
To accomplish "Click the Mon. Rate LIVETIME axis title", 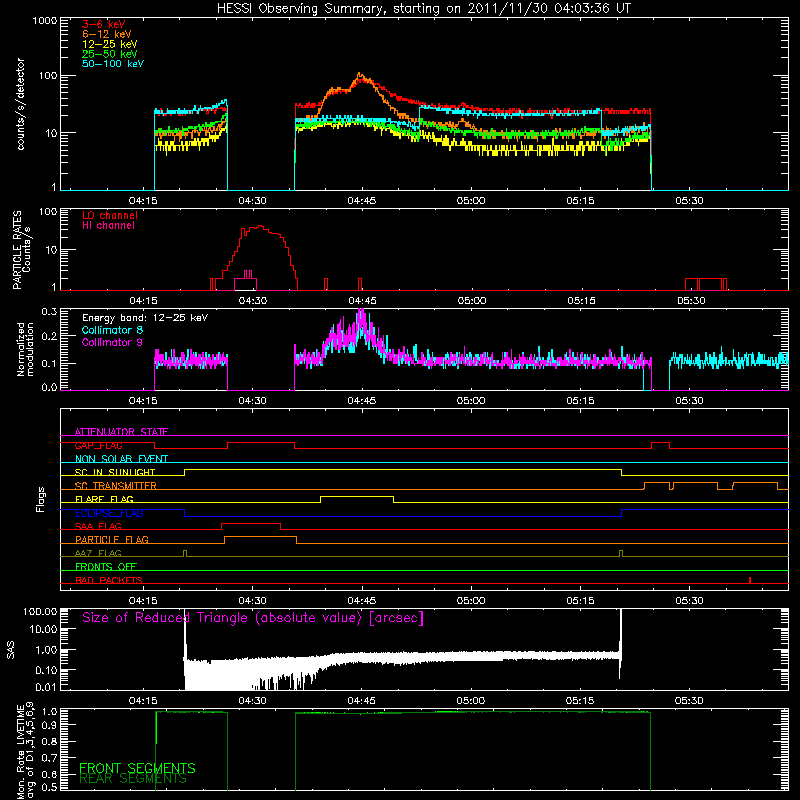I will coord(26,752).
